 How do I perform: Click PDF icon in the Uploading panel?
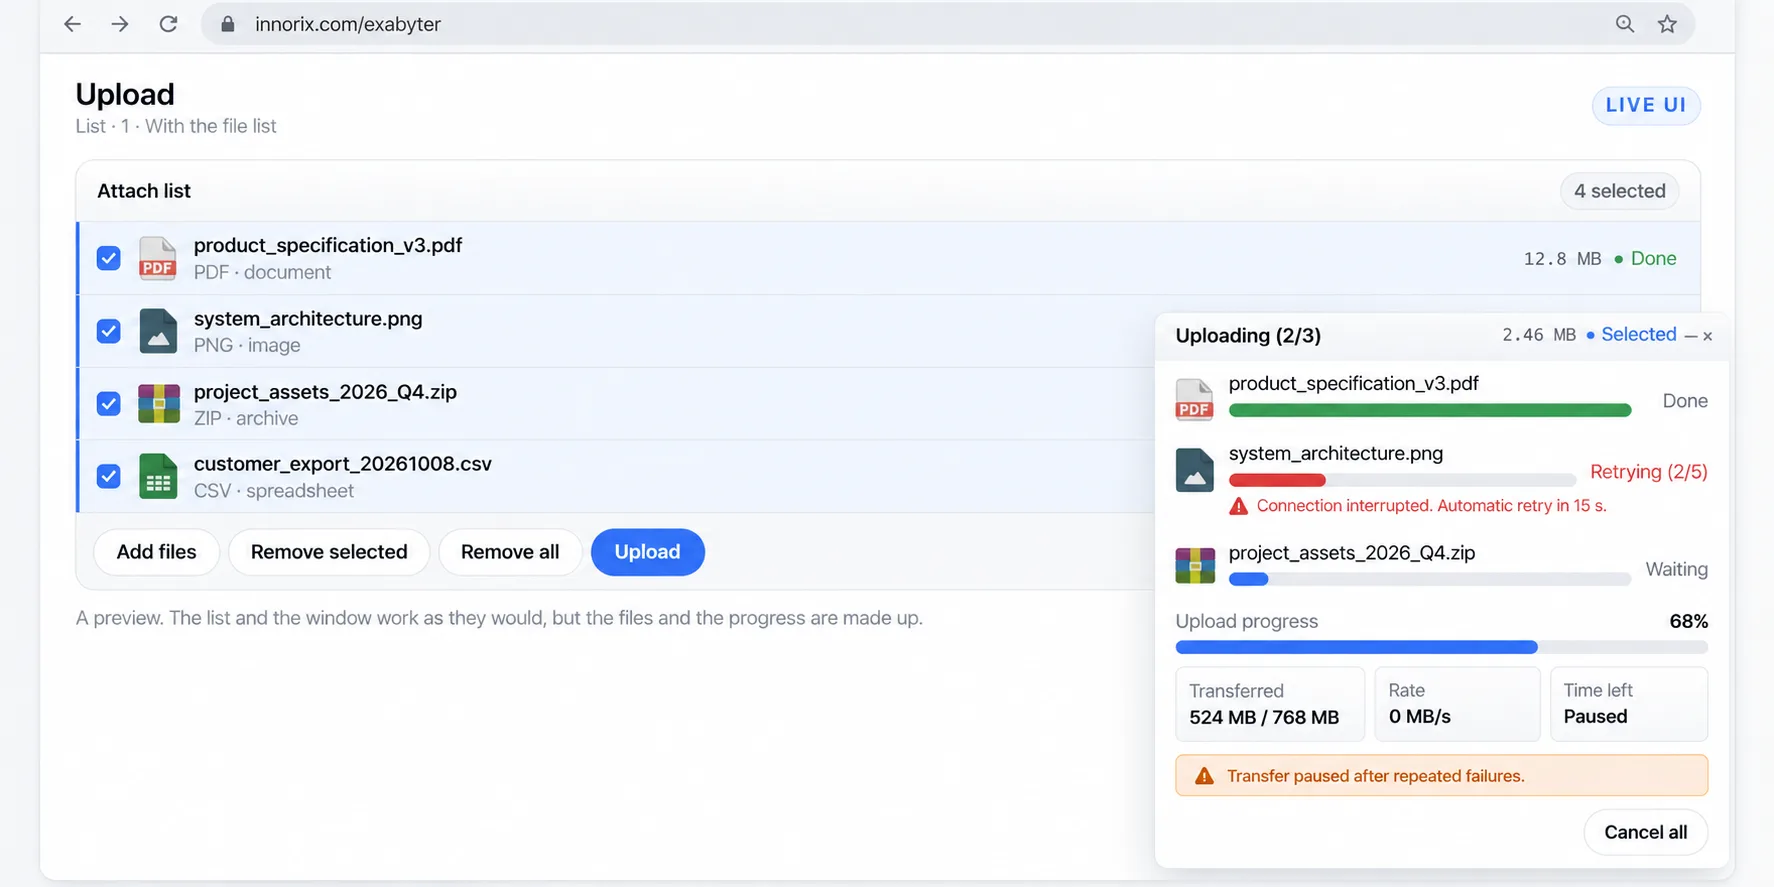pyautogui.click(x=1194, y=399)
